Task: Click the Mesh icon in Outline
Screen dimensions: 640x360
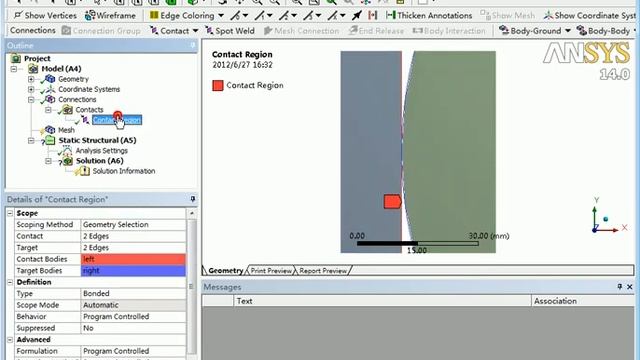Action: point(50,130)
